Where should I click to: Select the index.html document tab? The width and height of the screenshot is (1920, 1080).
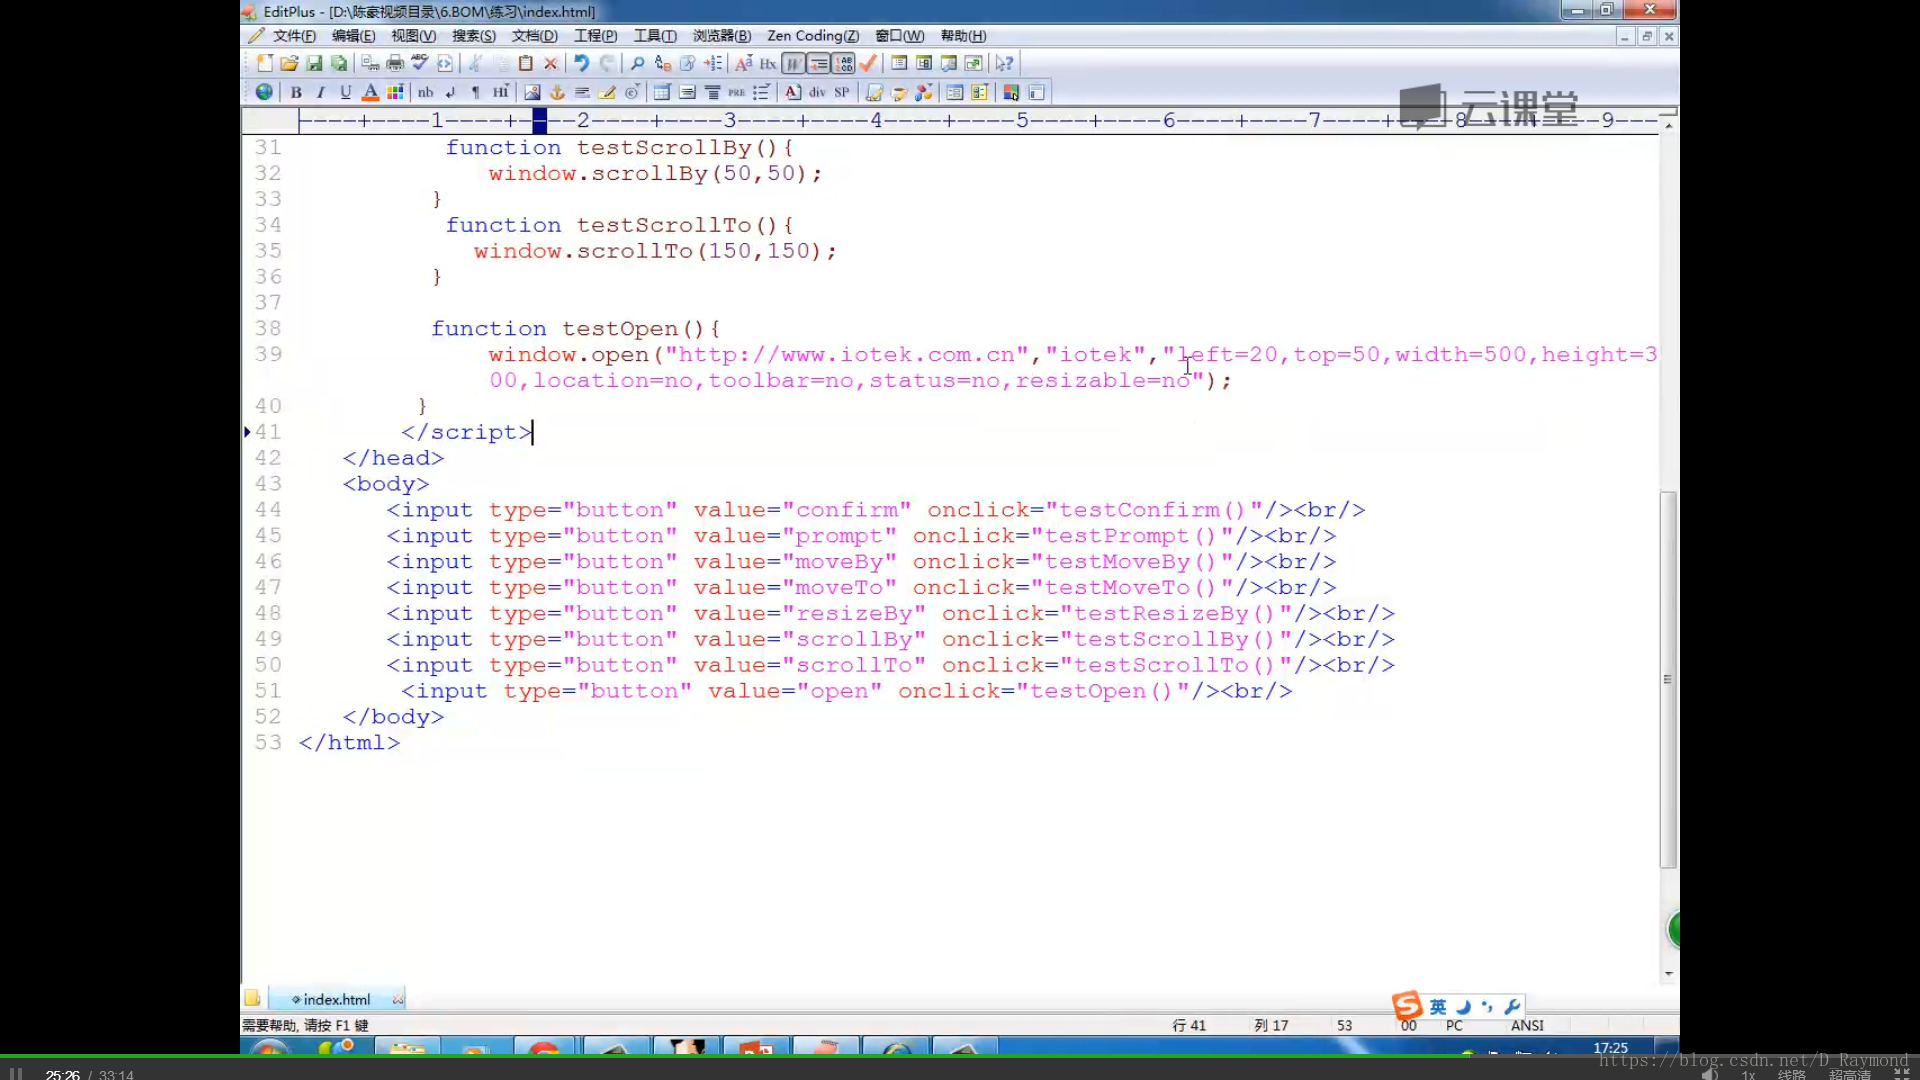pyautogui.click(x=336, y=999)
